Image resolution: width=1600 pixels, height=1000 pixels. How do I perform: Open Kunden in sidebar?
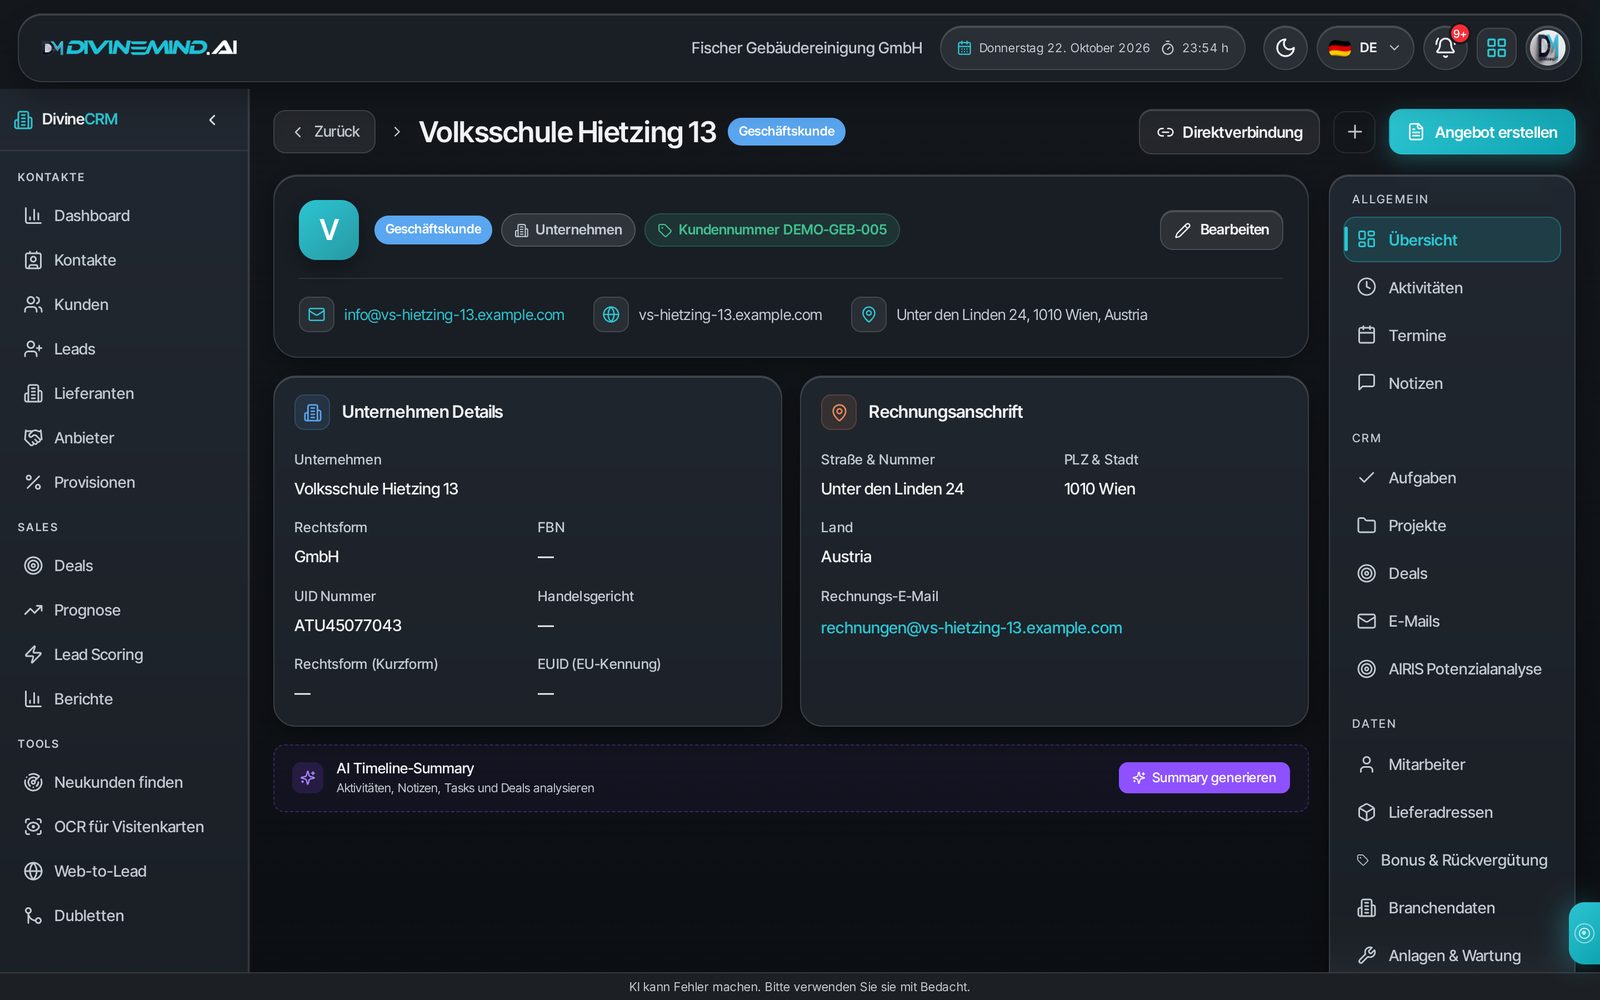coord(124,305)
